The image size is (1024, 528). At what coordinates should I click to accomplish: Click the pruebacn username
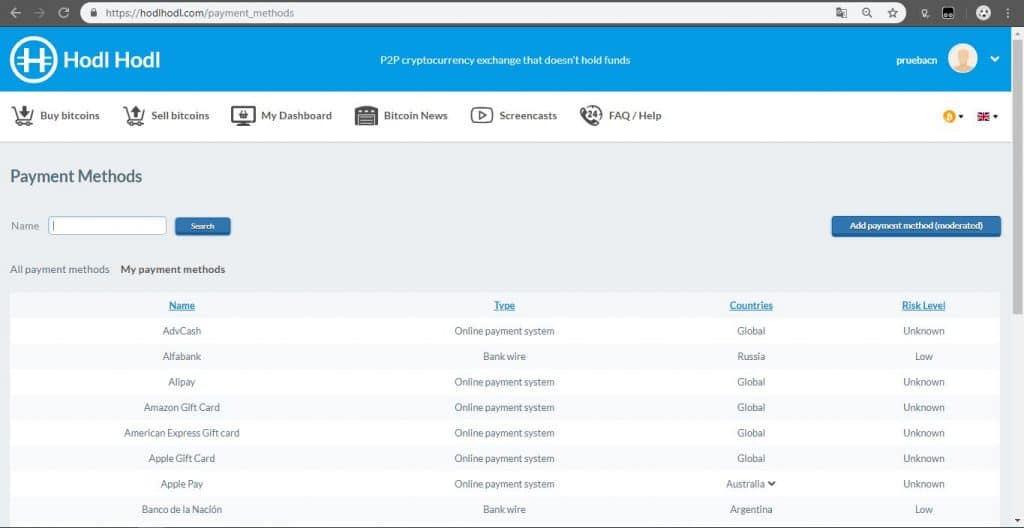[x=917, y=59]
